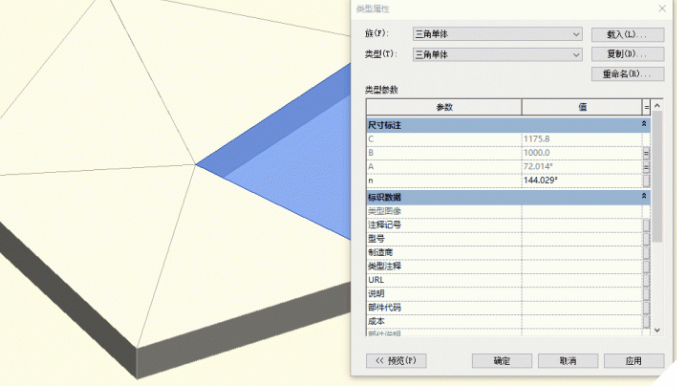Click the associate button in URL row
The height and width of the screenshot is (389, 677).
(646, 280)
